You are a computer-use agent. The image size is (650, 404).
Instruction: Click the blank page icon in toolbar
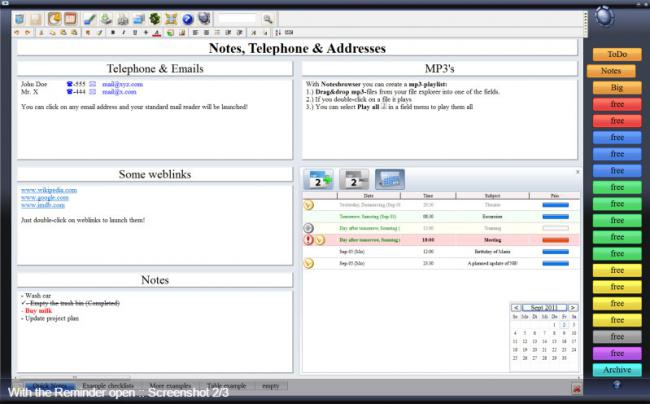(x=36, y=19)
